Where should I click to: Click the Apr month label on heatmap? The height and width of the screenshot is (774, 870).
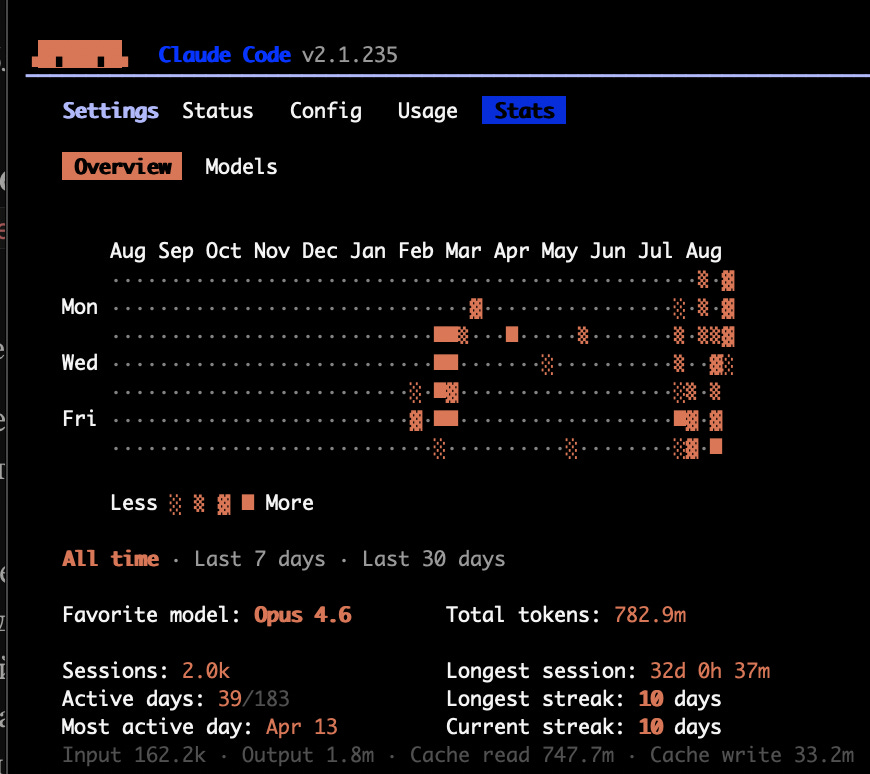coord(511,251)
